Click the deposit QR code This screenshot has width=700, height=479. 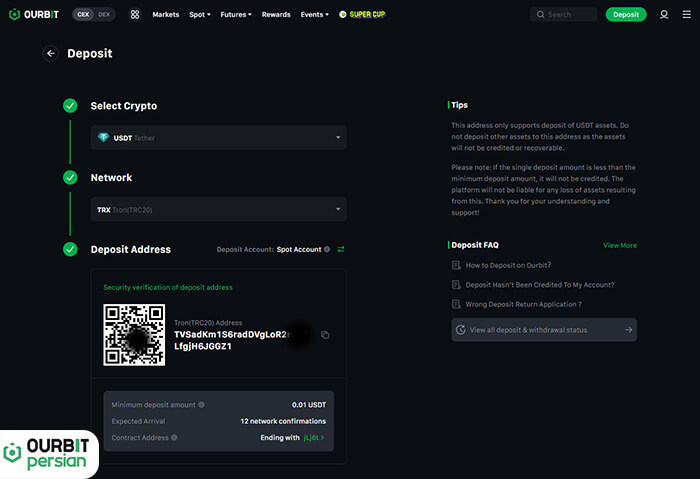coord(134,335)
